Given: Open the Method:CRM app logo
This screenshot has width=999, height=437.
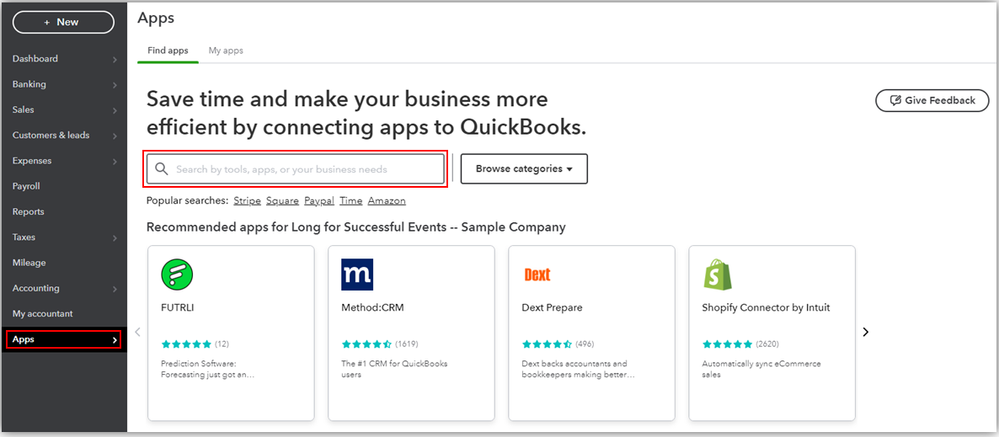Looking at the screenshot, I should [357, 274].
